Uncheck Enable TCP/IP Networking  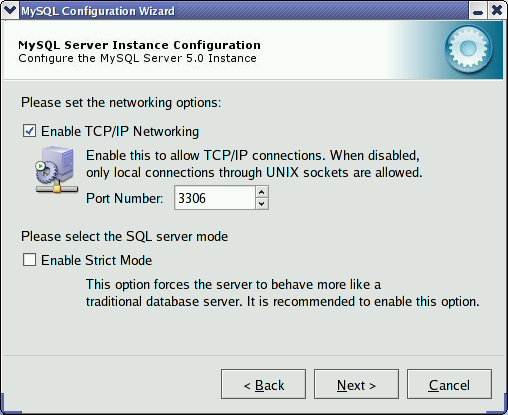tap(29, 131)
